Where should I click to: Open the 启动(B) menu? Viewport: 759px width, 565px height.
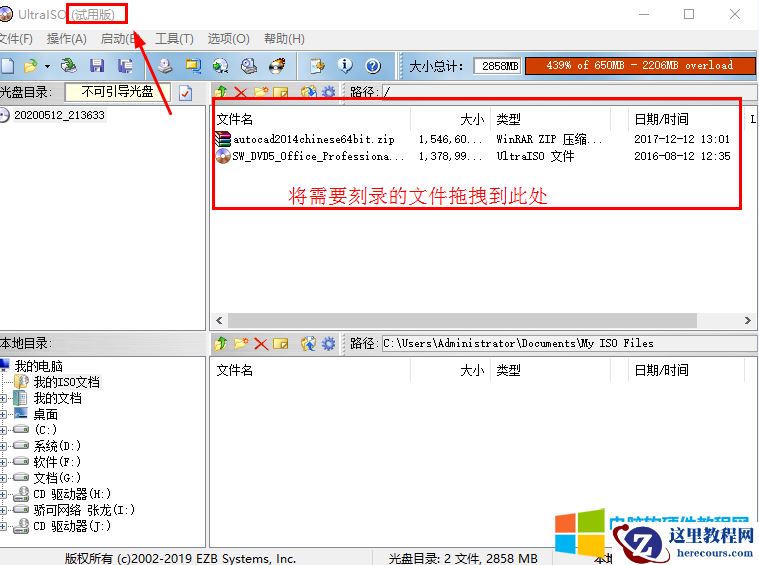(x=120, y=39)
